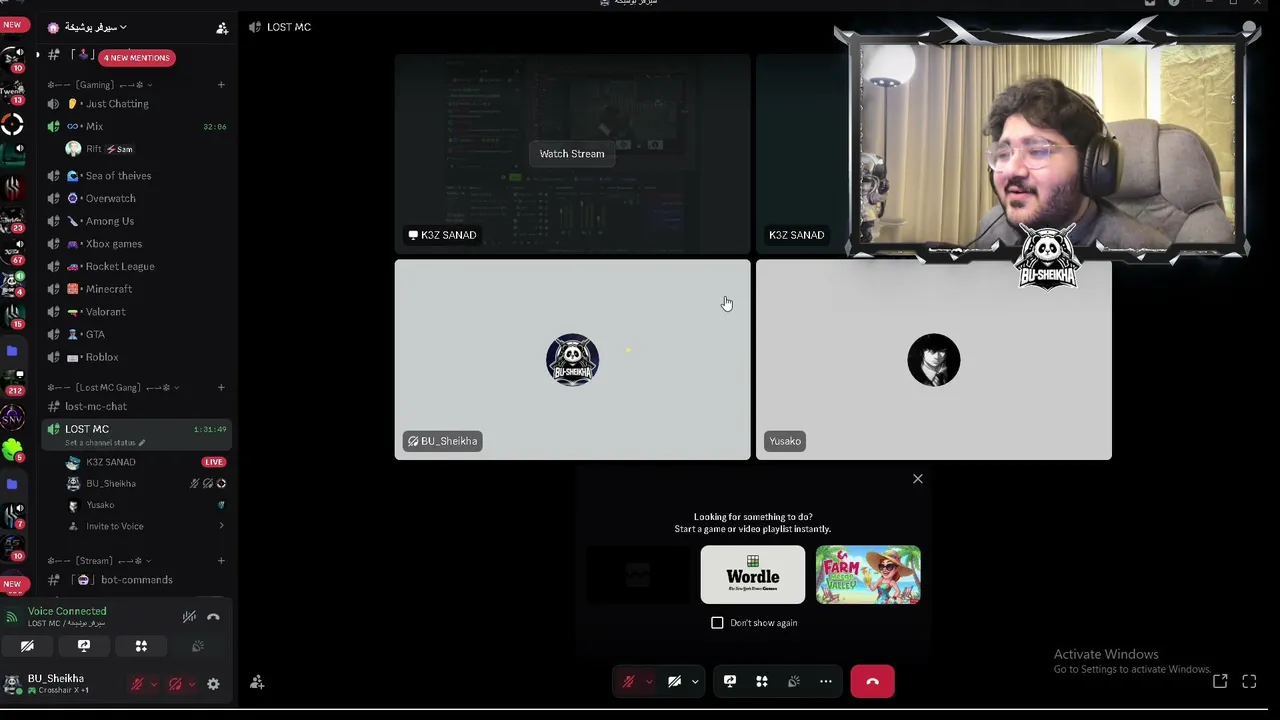Open the soundboard in the sidebar voice panel
Image resolution: width=1280 pixels, height=720 pixels.
198,646
